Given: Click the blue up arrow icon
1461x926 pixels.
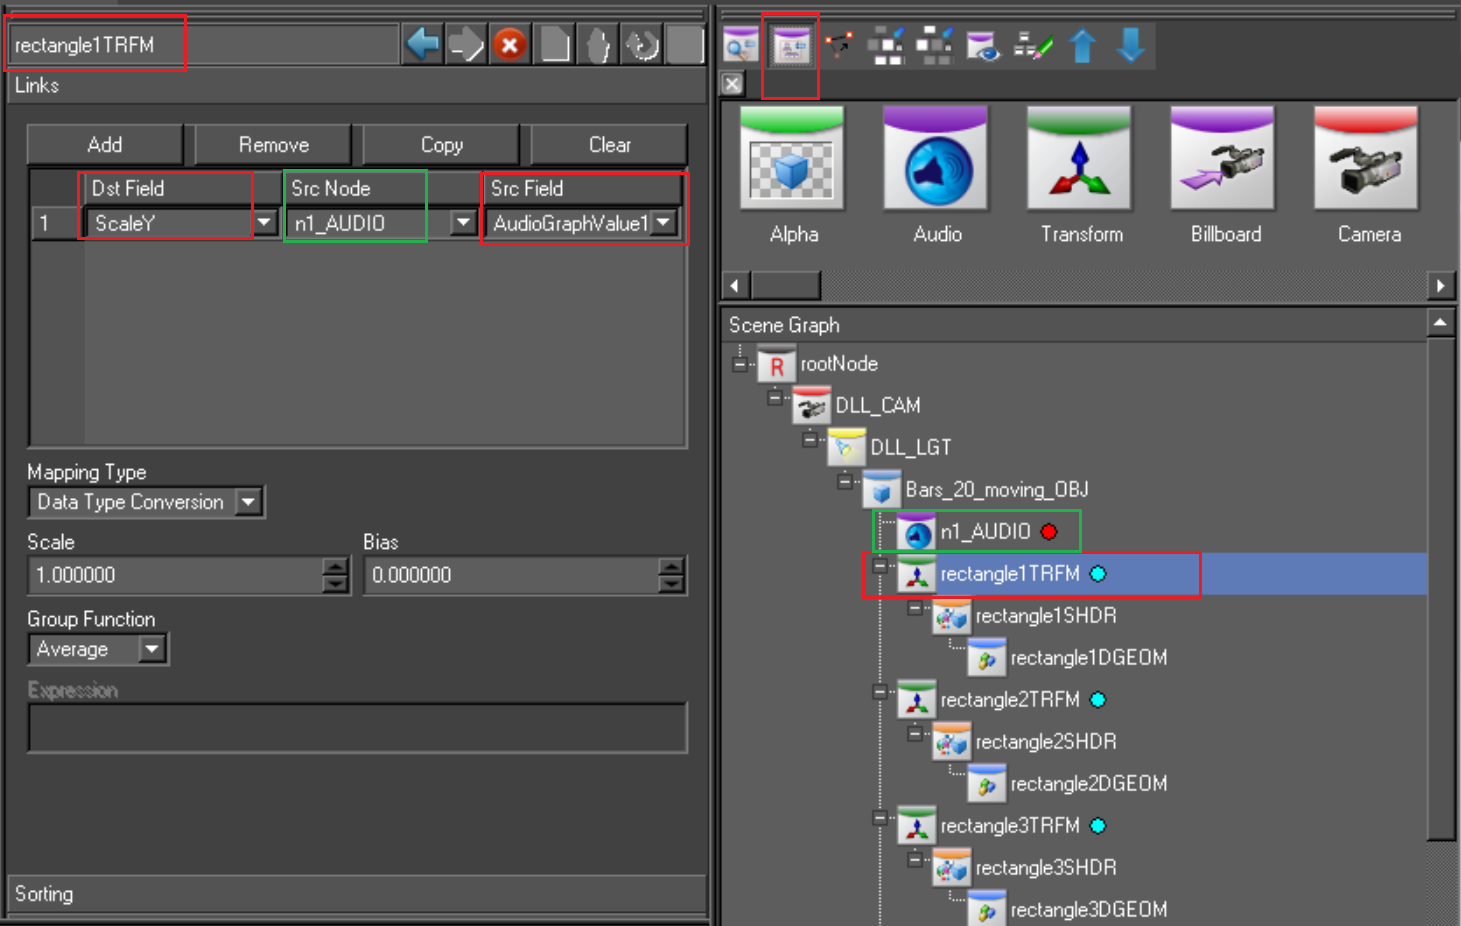Looking at the screenshot, I should (x=1083, y=46).
